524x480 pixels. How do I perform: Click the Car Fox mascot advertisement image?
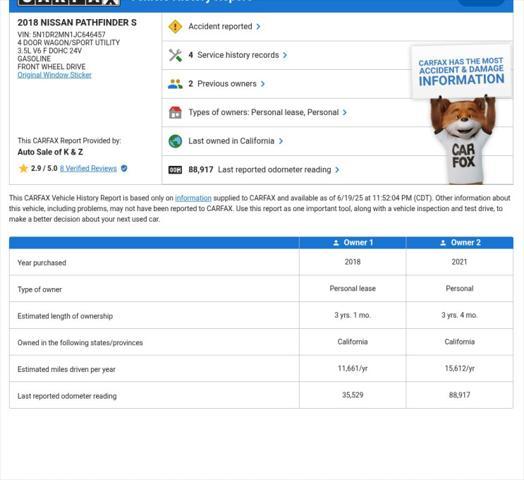(463, 140)
